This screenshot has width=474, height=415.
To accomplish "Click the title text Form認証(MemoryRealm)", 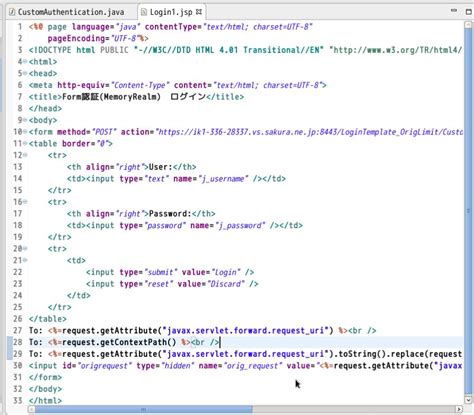I will pos(111,97).
